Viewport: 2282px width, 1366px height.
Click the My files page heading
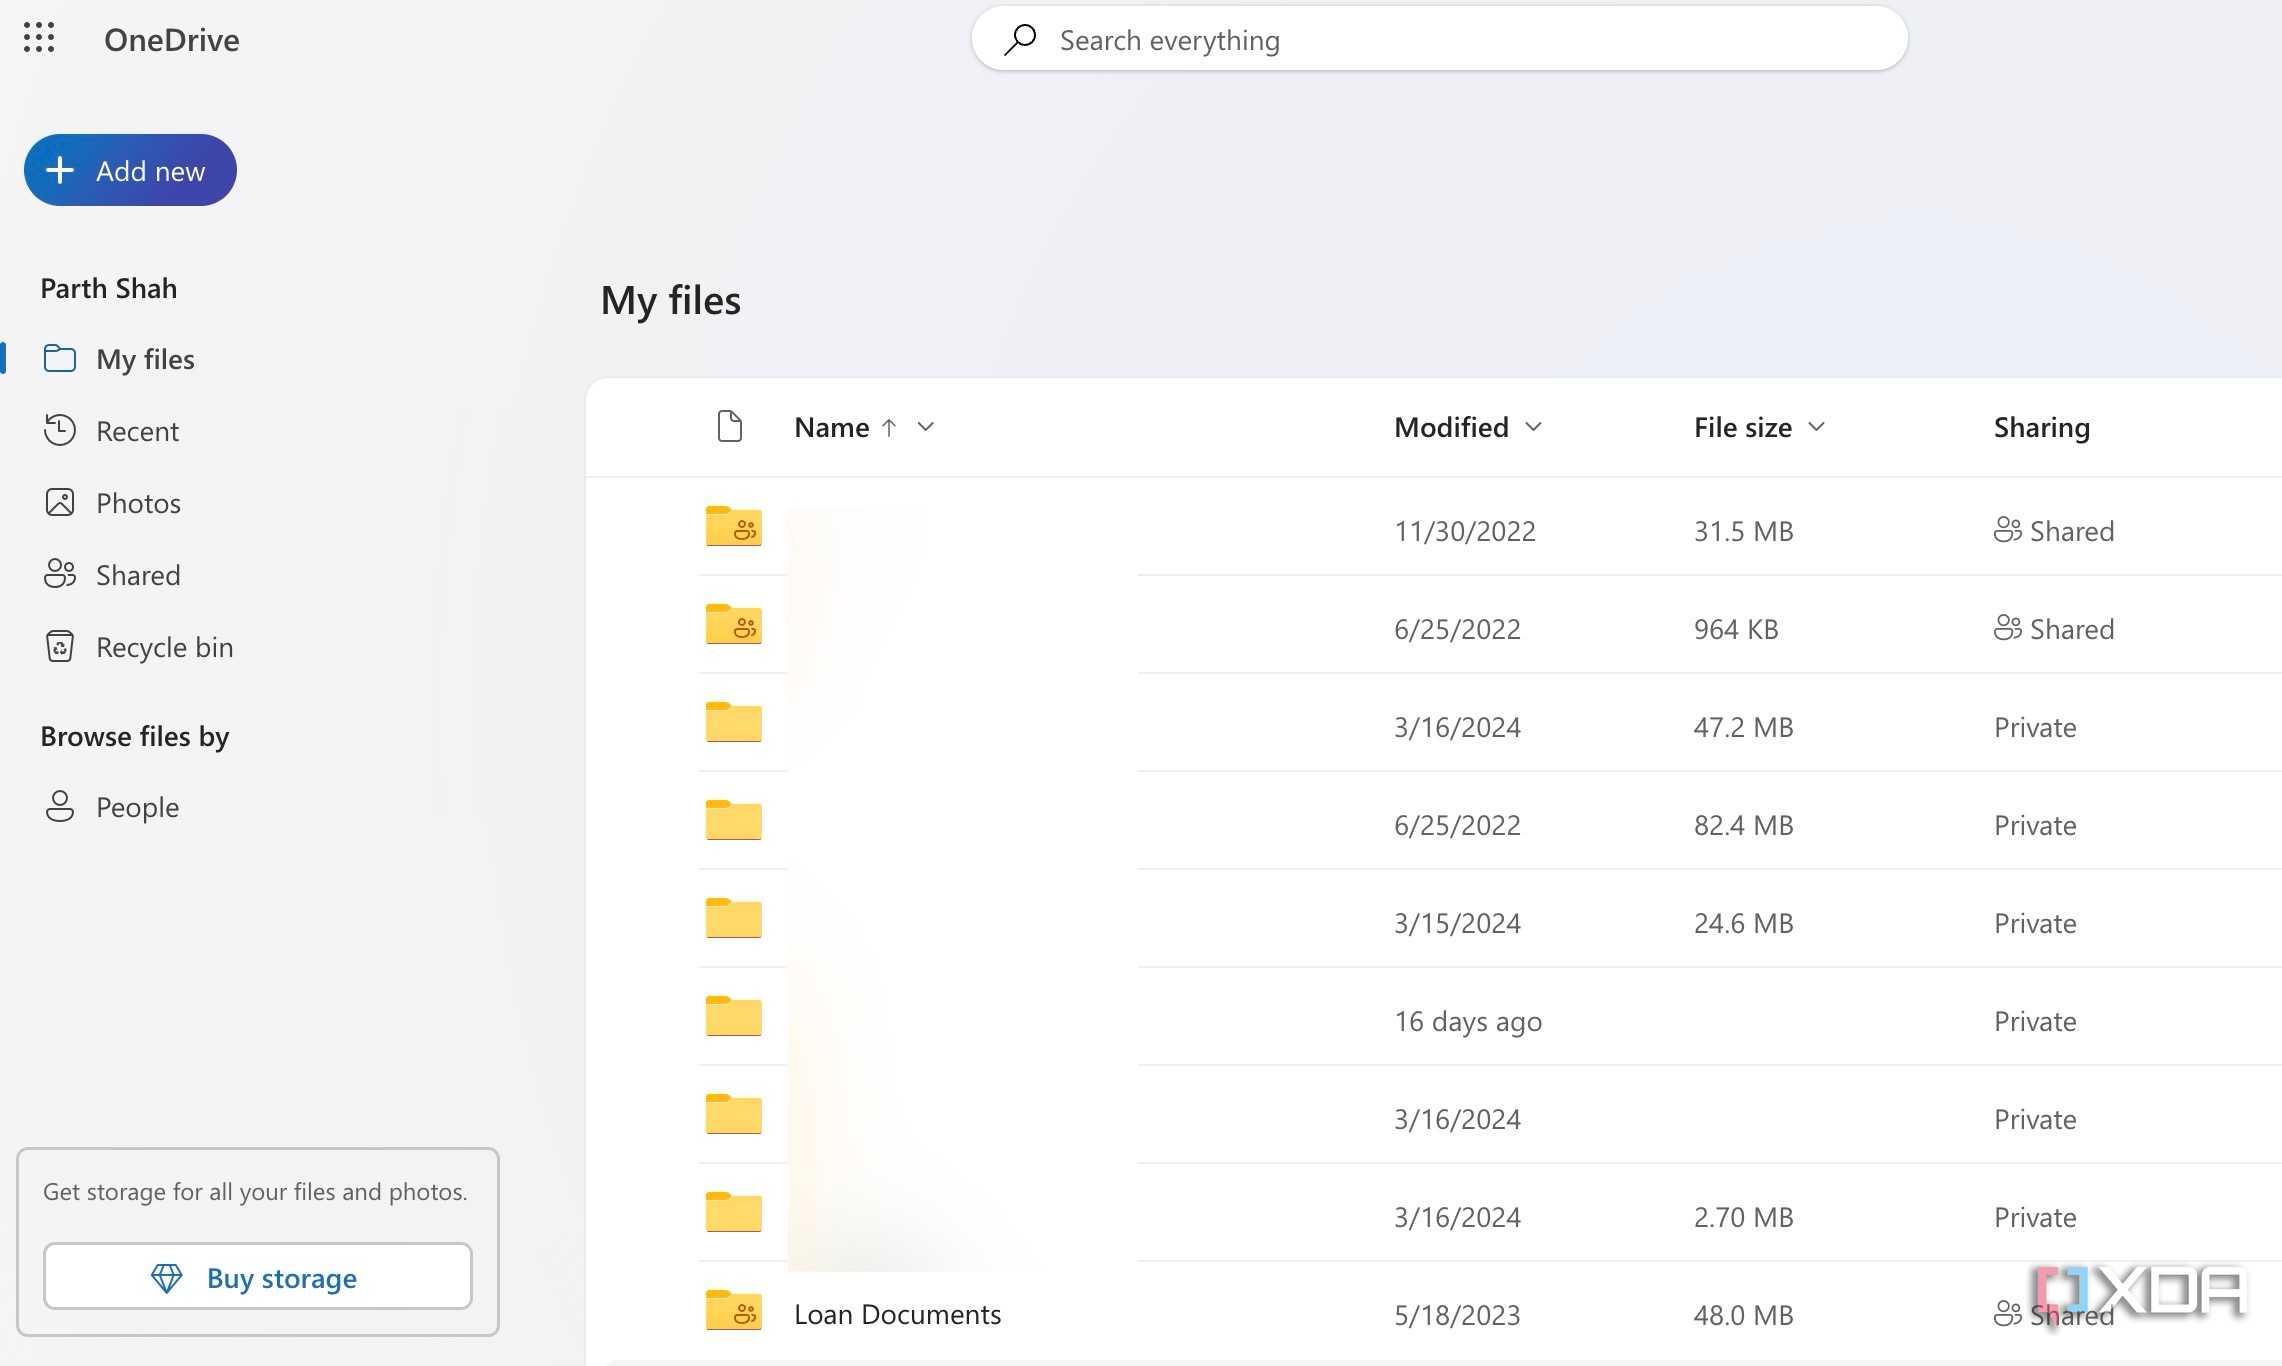tap(670, 300)
